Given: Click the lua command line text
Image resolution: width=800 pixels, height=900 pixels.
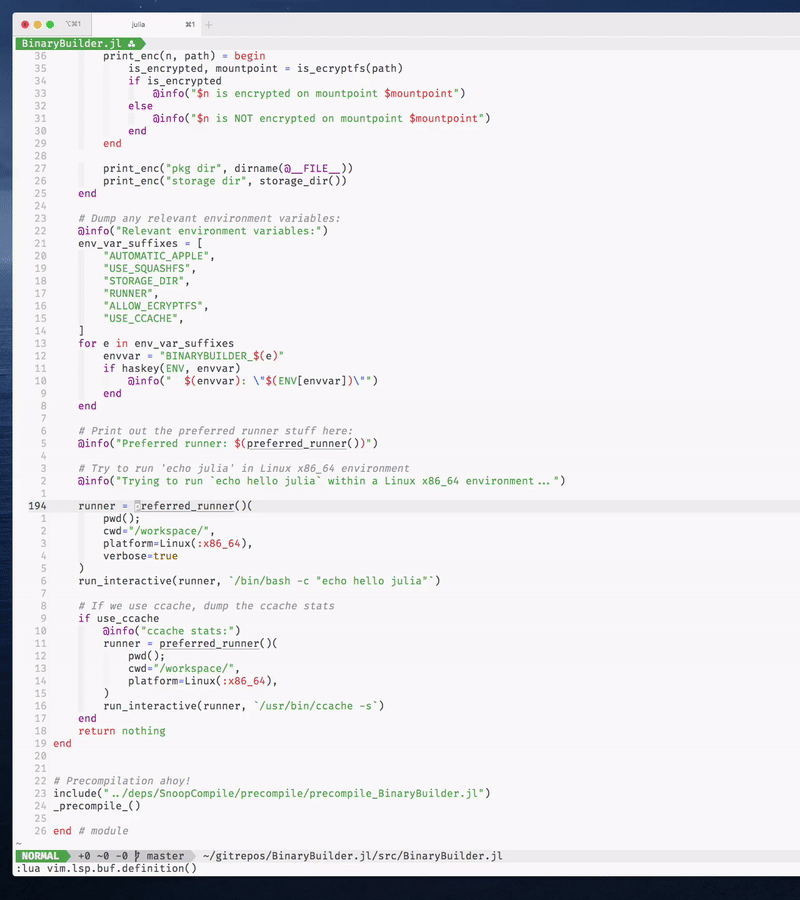Looking at the screenshot, I should [x=106, y=869].
